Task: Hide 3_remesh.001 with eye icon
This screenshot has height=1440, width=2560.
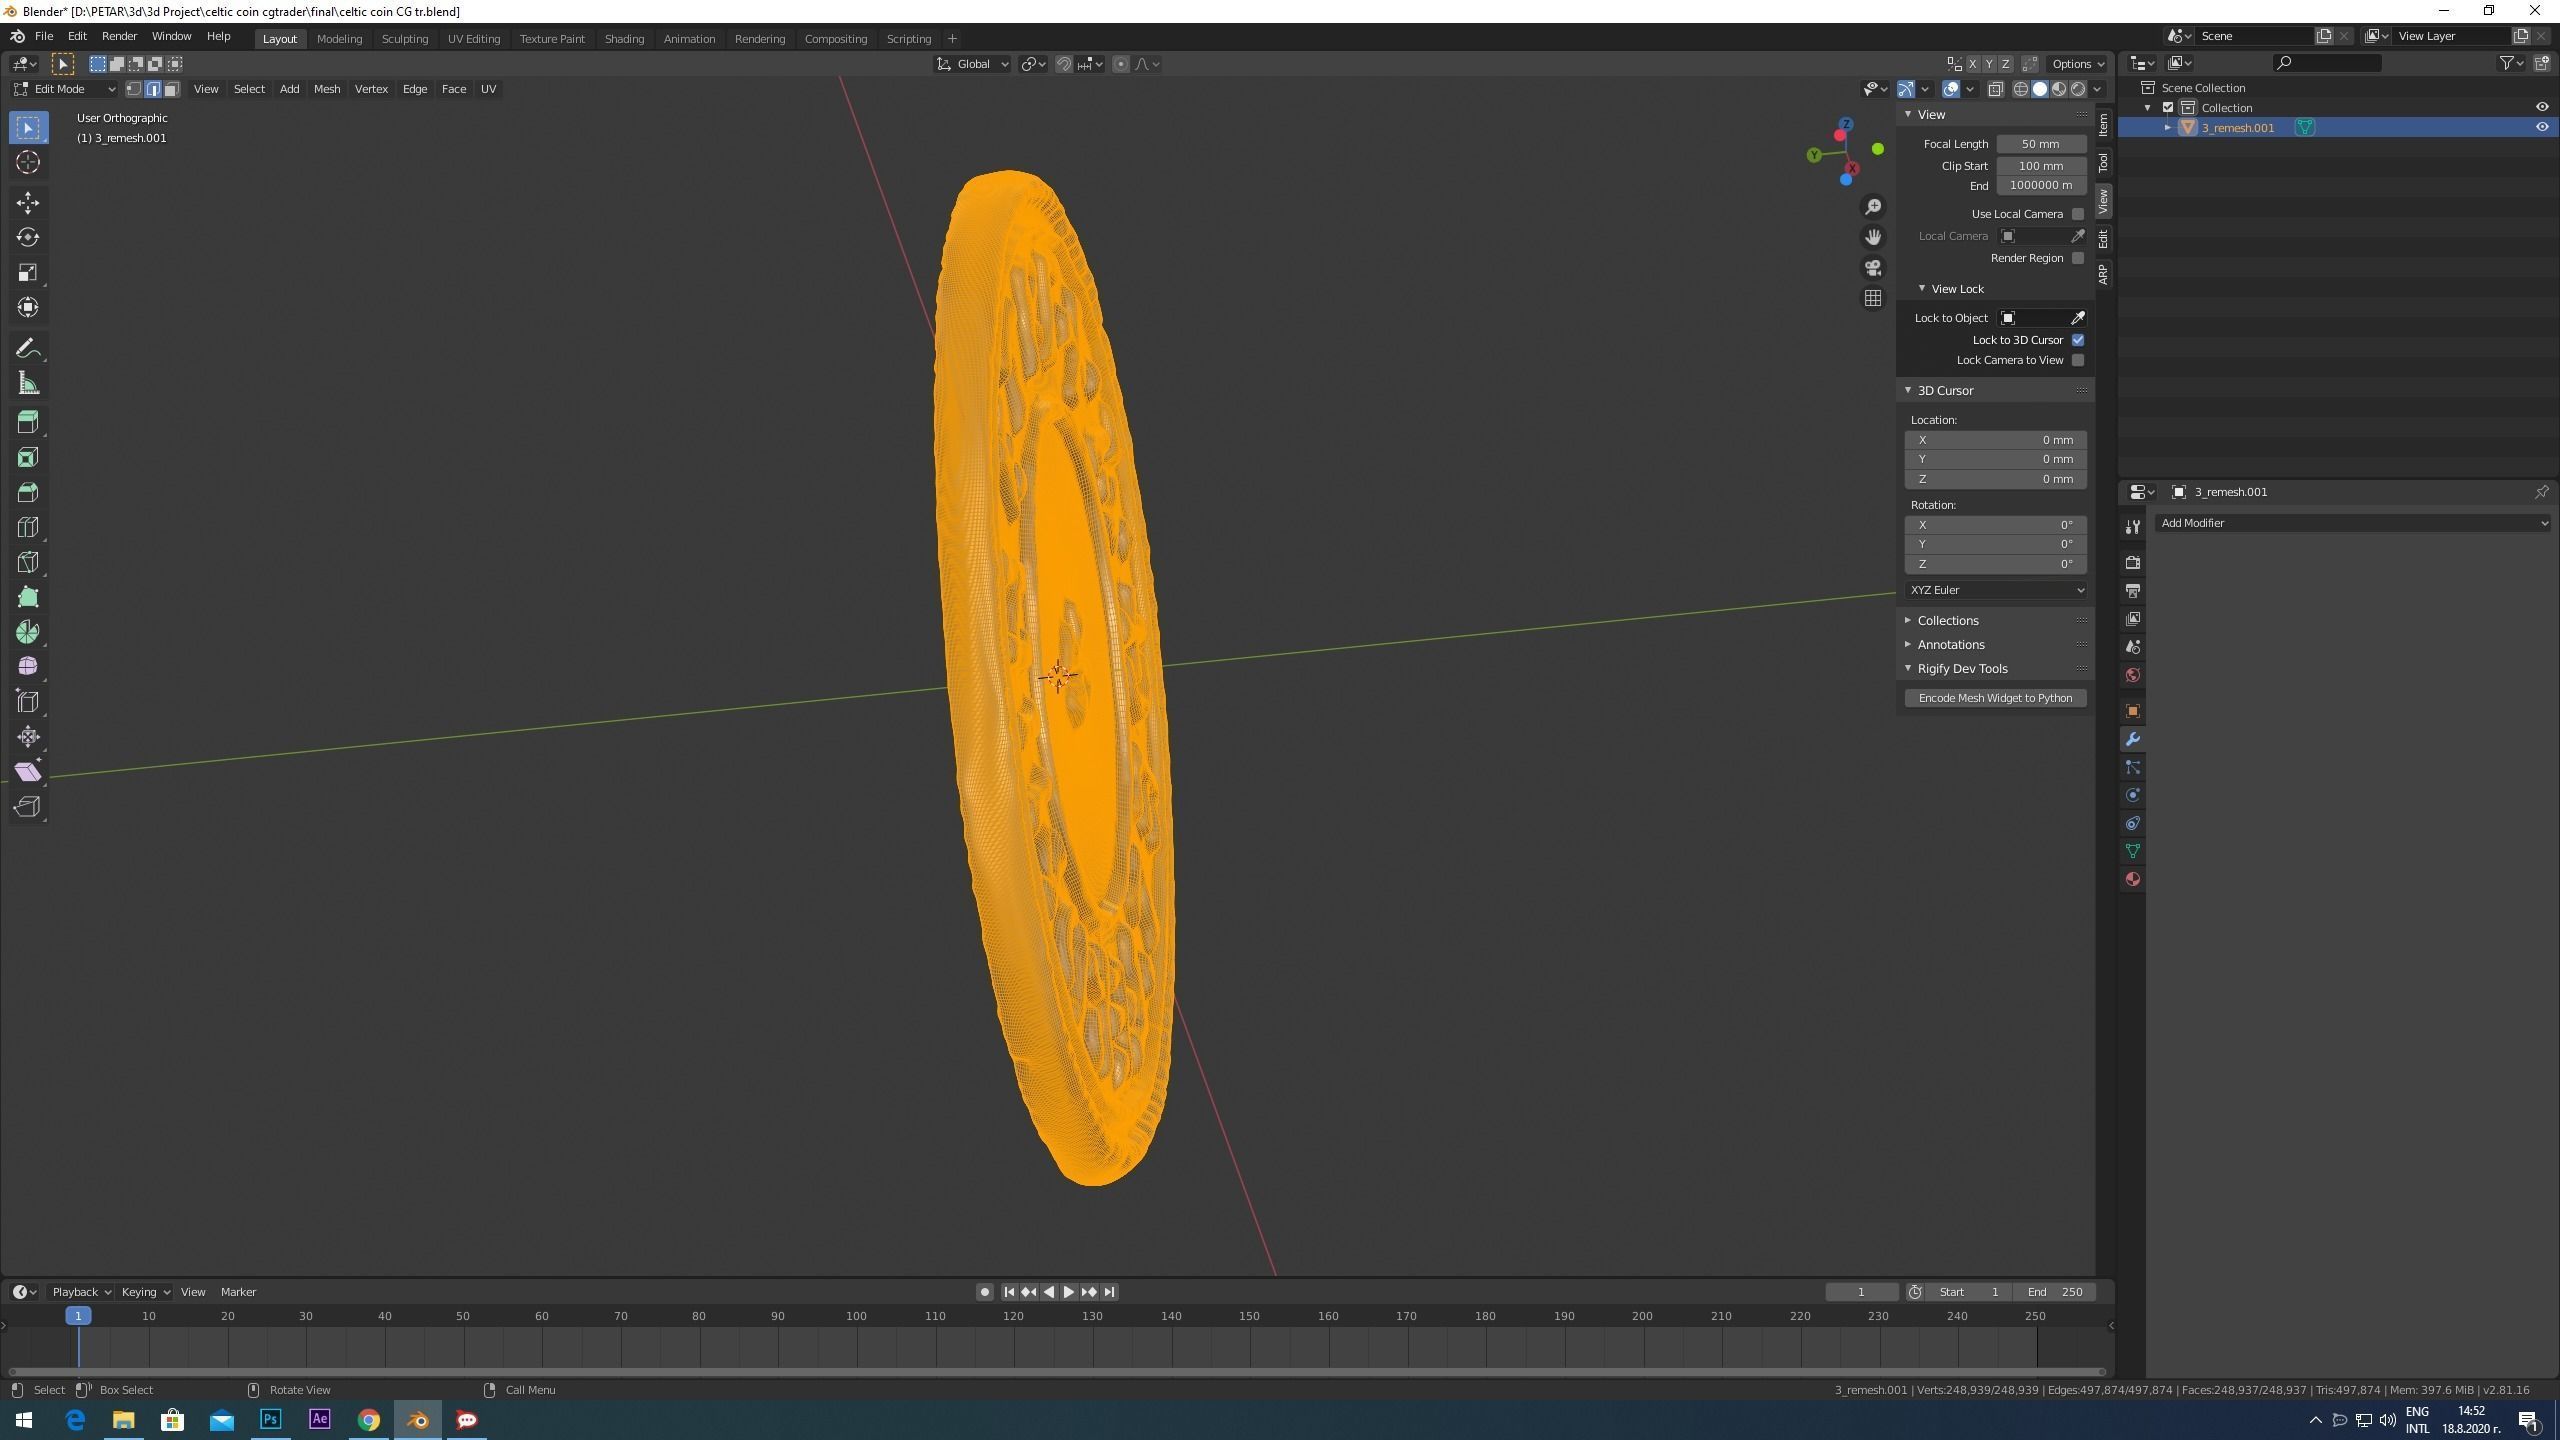Action: tap(2541, 127)
